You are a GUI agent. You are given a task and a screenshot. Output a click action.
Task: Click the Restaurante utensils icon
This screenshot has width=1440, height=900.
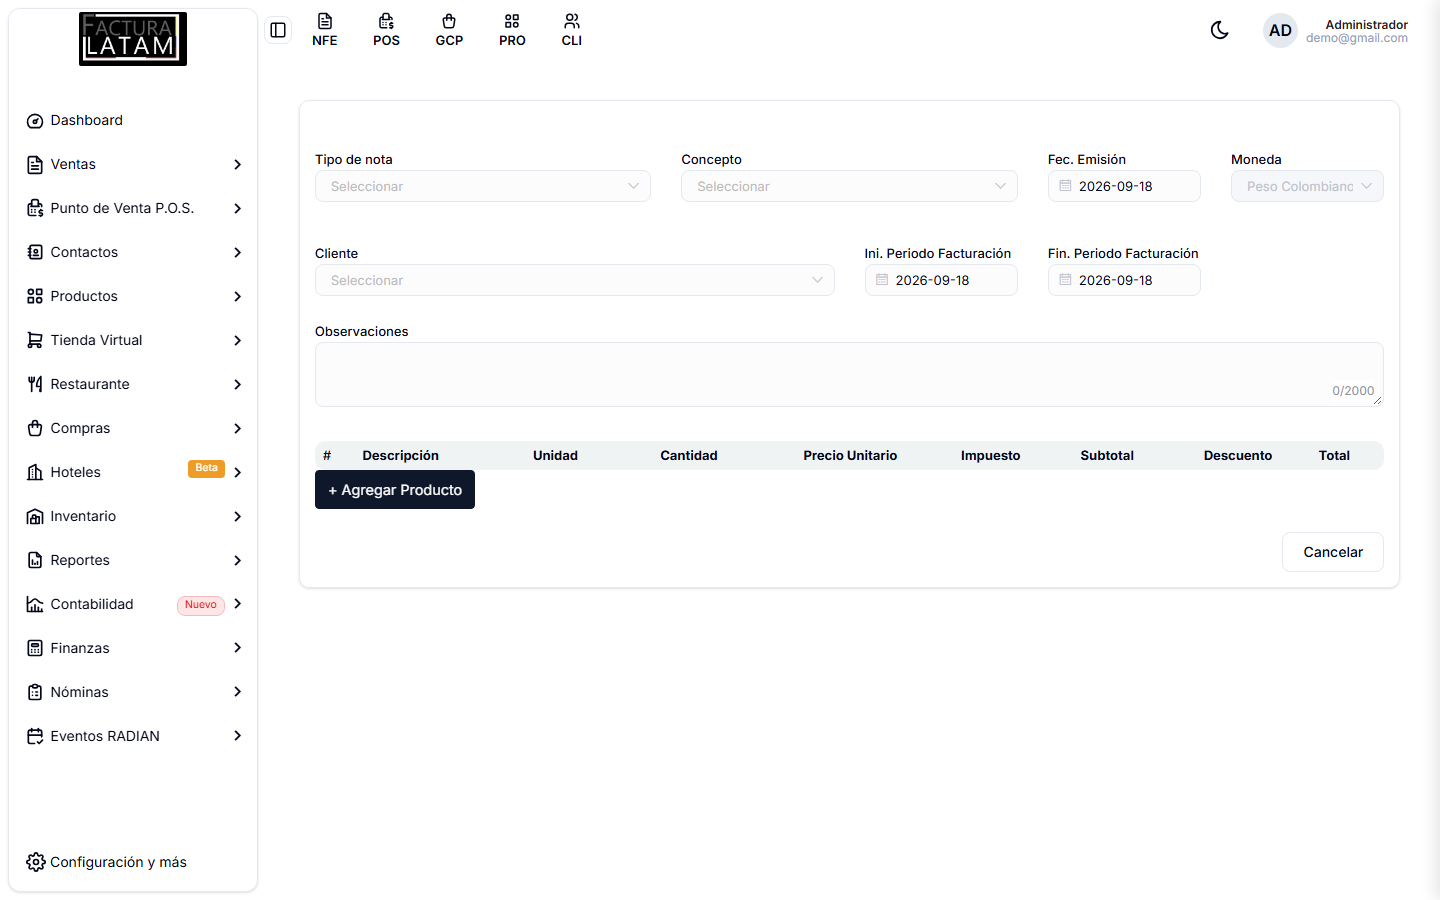point(35,384)
